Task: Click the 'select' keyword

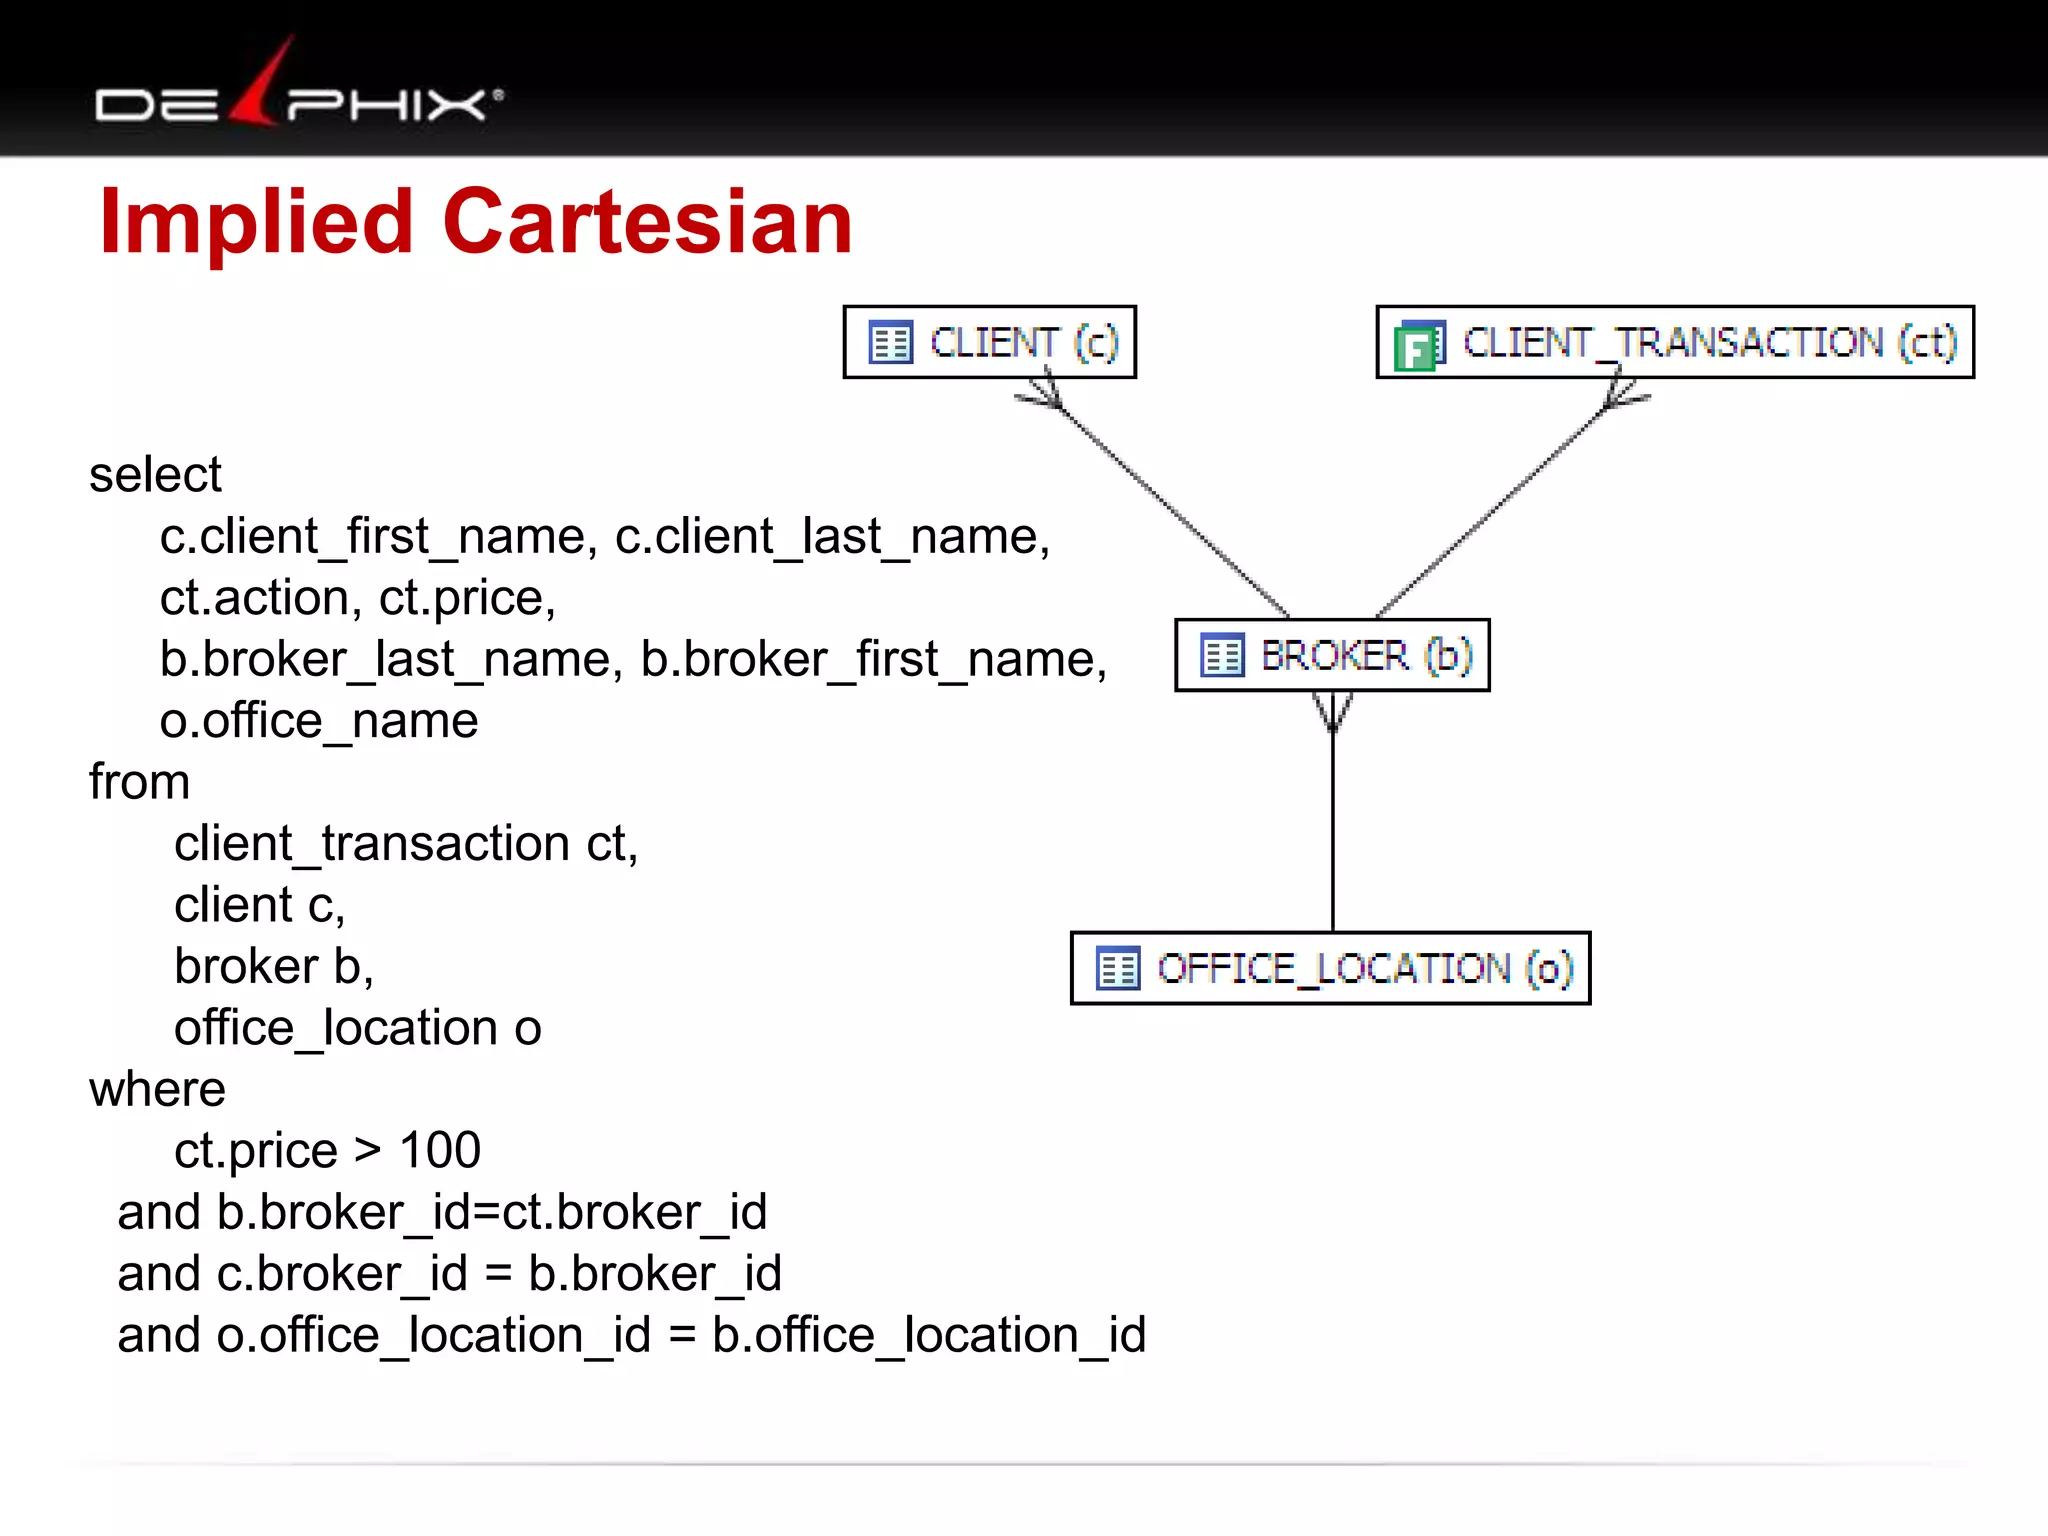Action: (x=155, y=474)
